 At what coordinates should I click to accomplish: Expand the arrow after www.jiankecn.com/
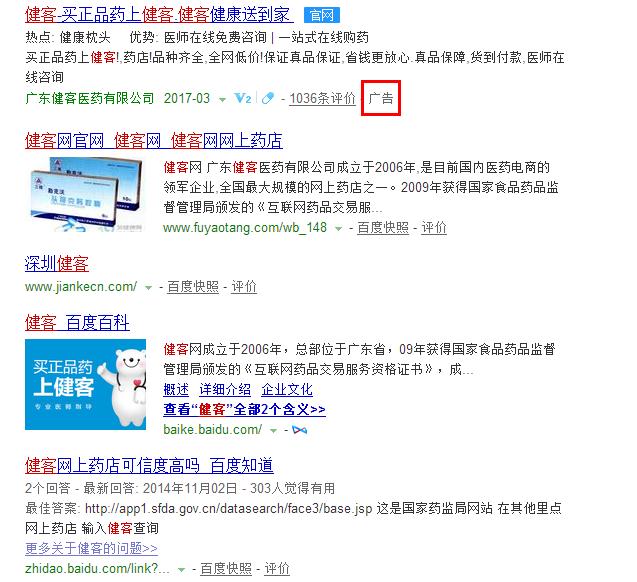tap(148, 288)
